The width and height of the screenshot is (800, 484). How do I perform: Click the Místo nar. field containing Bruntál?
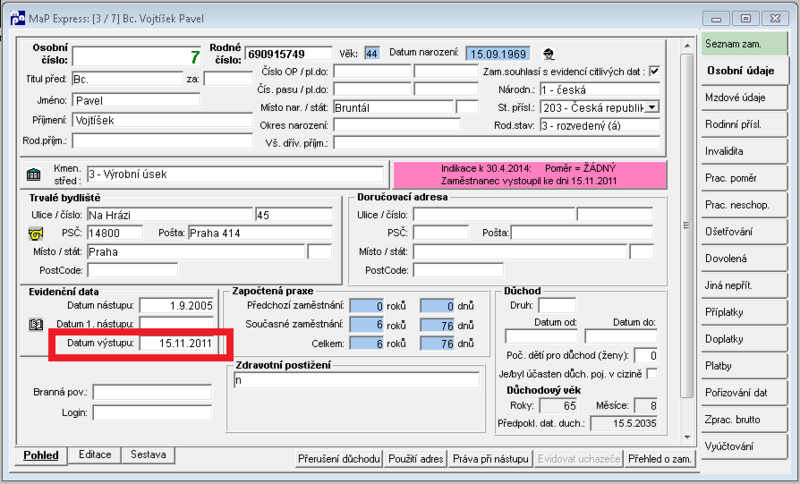pos(393,108)
